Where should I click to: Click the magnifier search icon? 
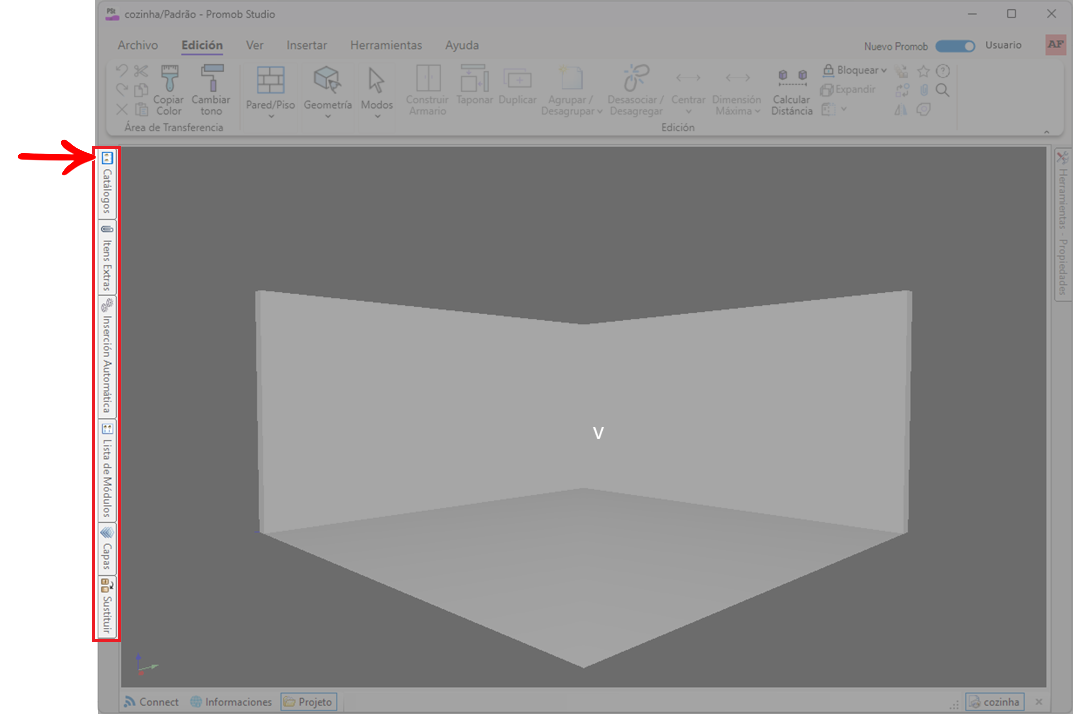pyautogui.click(x=942, y=90)
